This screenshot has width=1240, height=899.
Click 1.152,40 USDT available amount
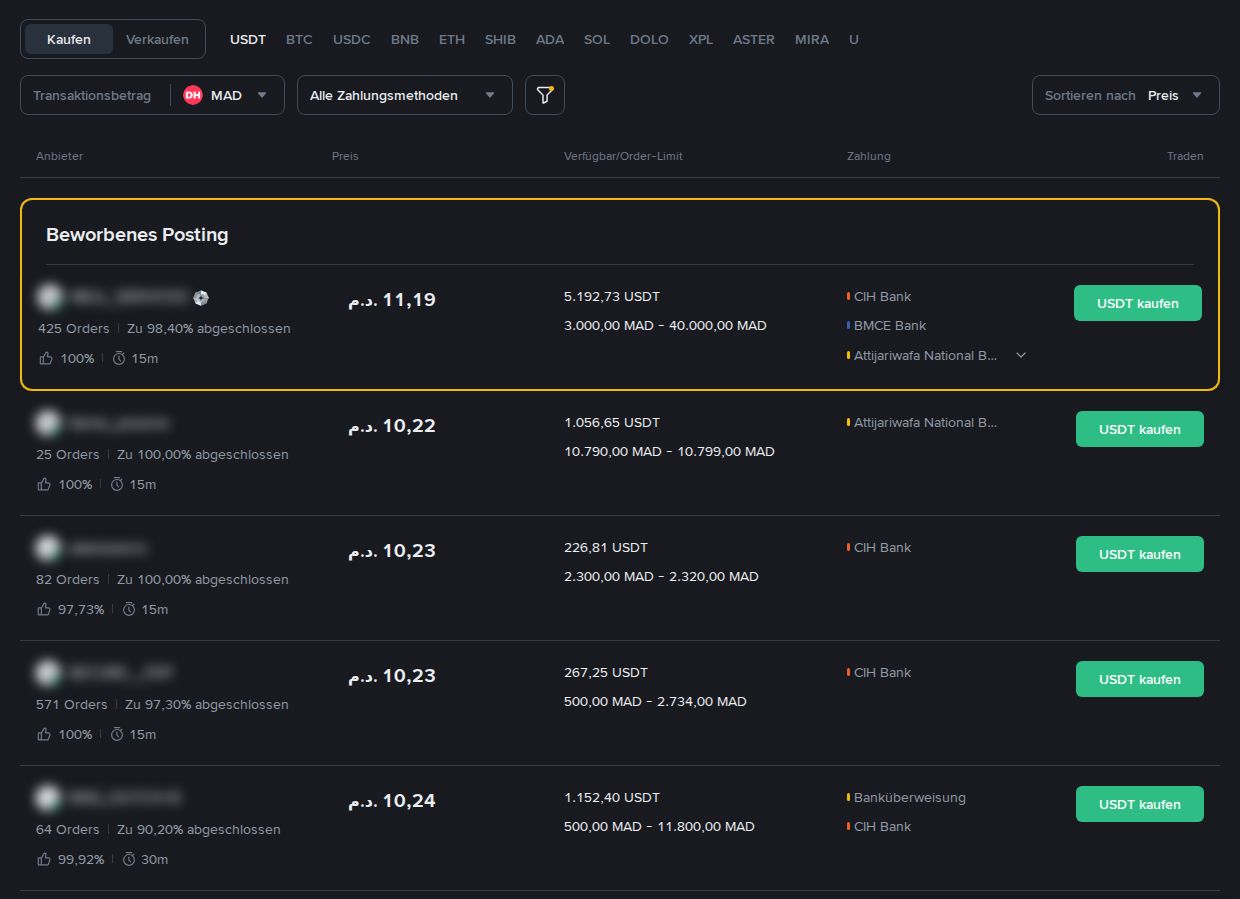[612, 798]
